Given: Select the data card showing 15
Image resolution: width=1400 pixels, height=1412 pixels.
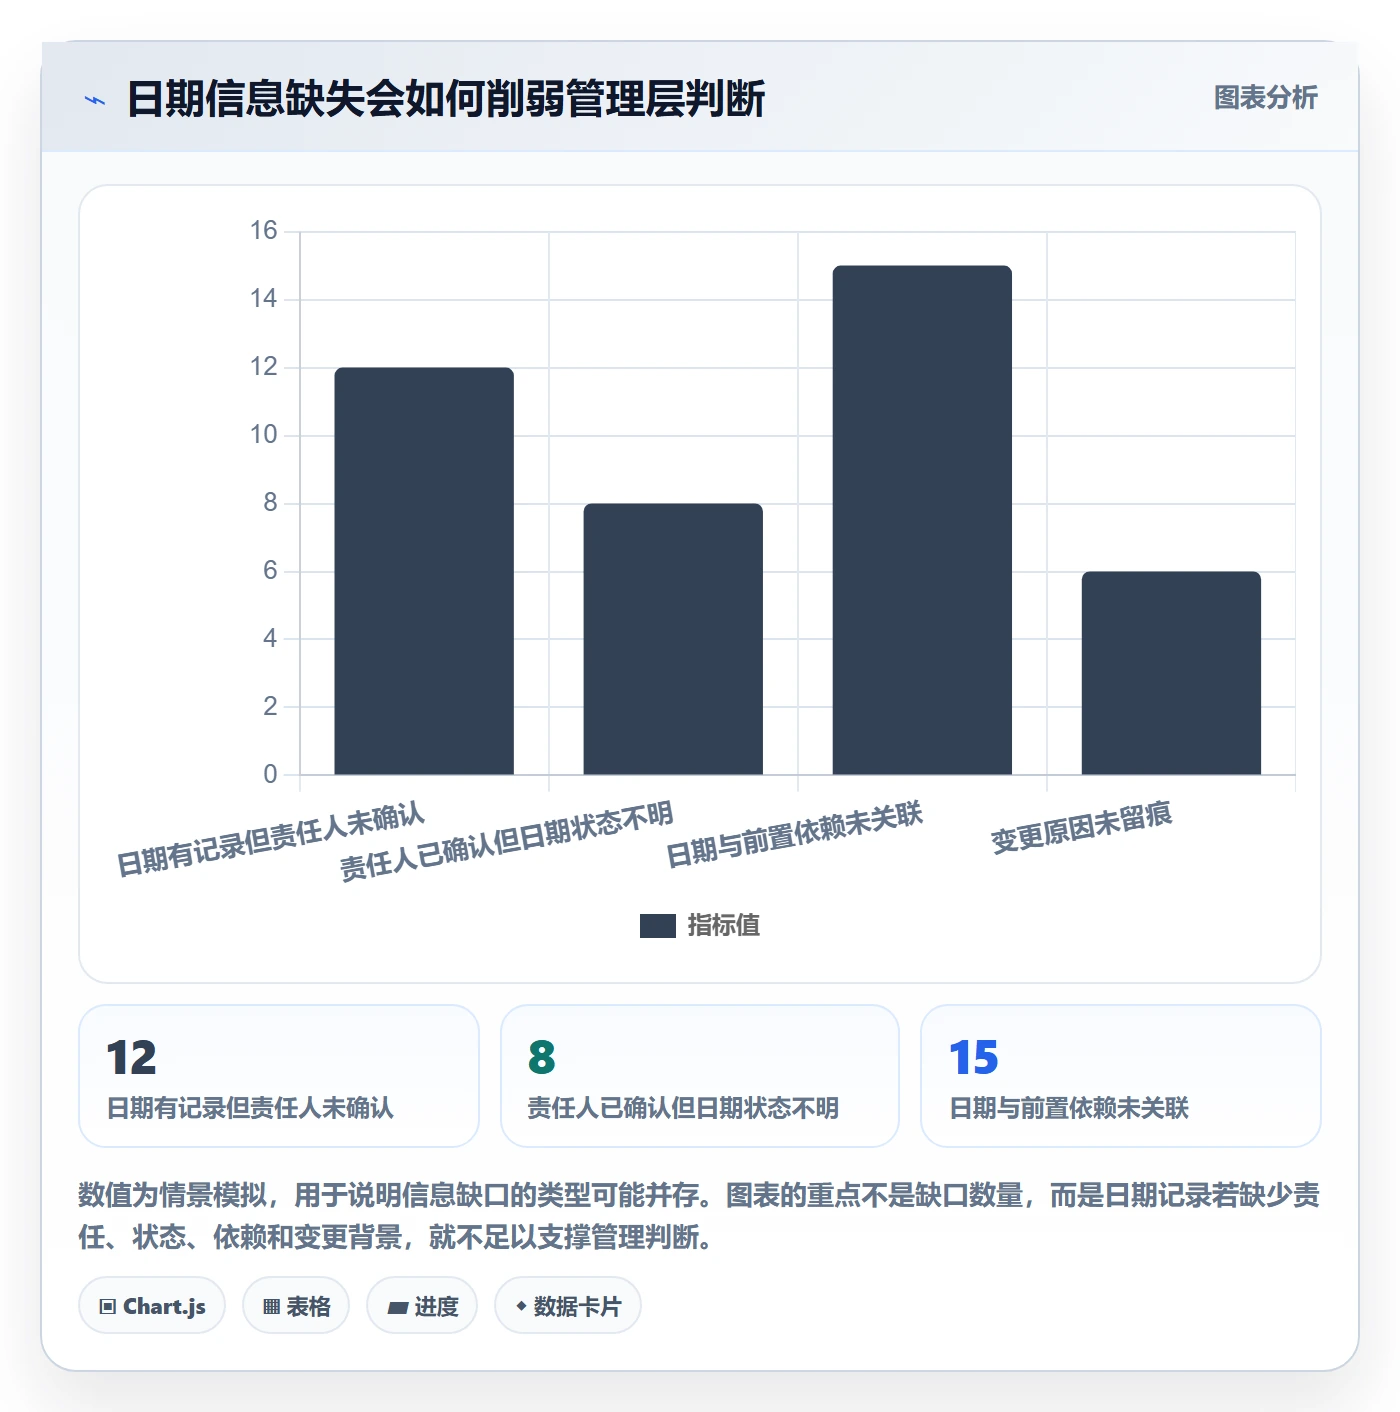Looking at the screenshot, I should coord(1121,1076).
